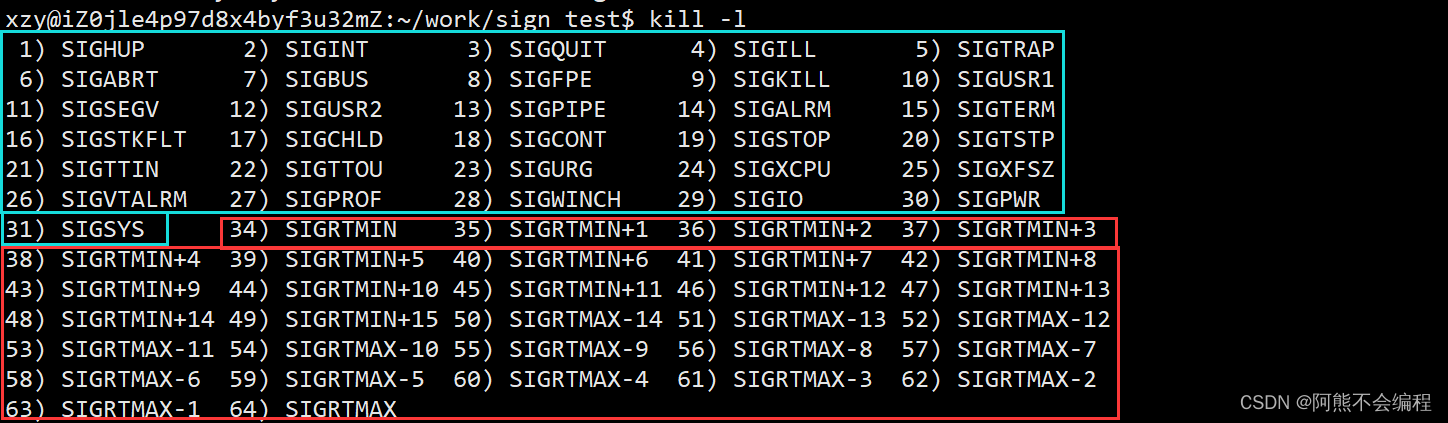The width and height of the screenshot is (1448, 423).
Task: Select SIGRTMIN+6 signal text
Action: (x=579, y=260)
